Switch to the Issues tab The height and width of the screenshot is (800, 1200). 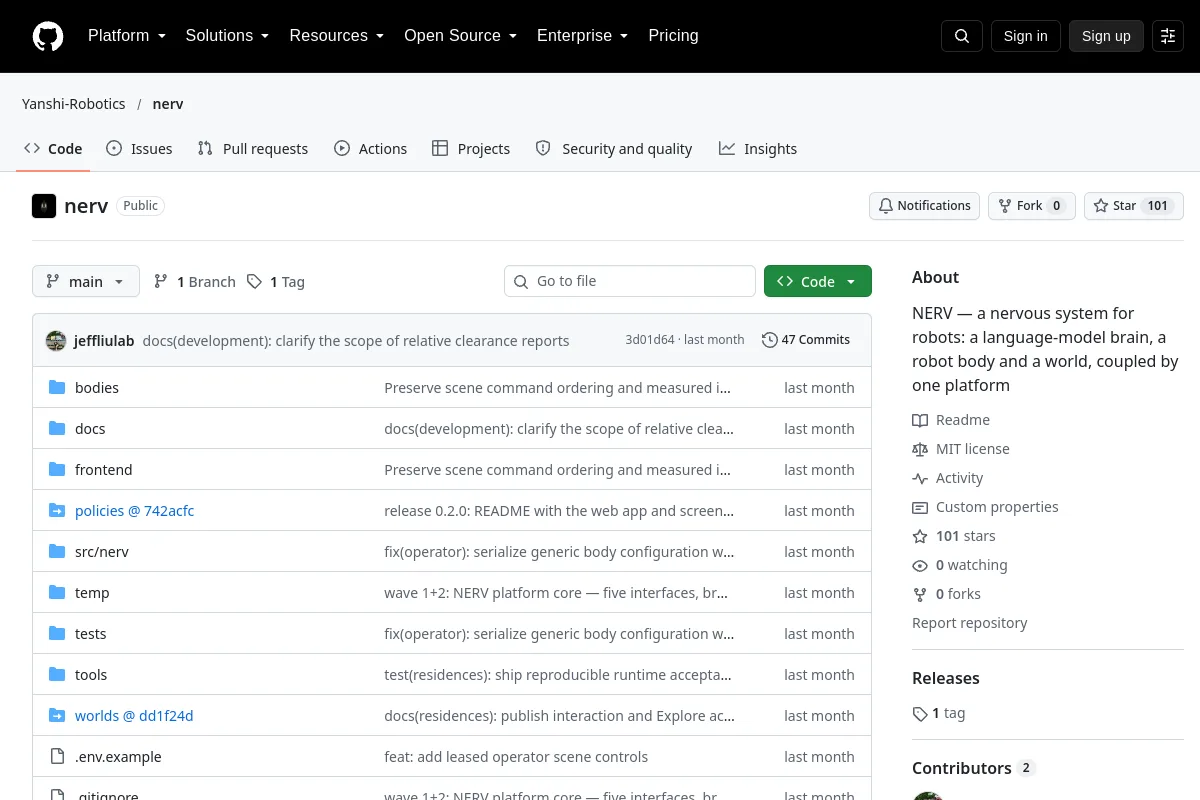(139, 148)
